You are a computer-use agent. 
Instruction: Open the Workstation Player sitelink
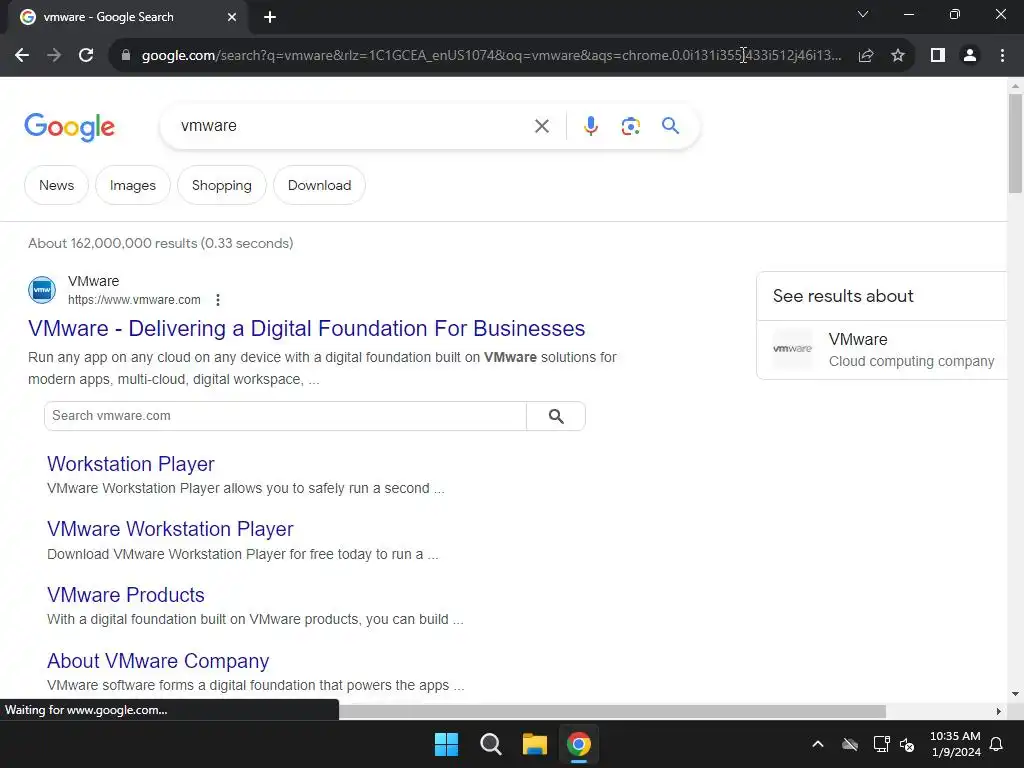(x=131, y=464)
